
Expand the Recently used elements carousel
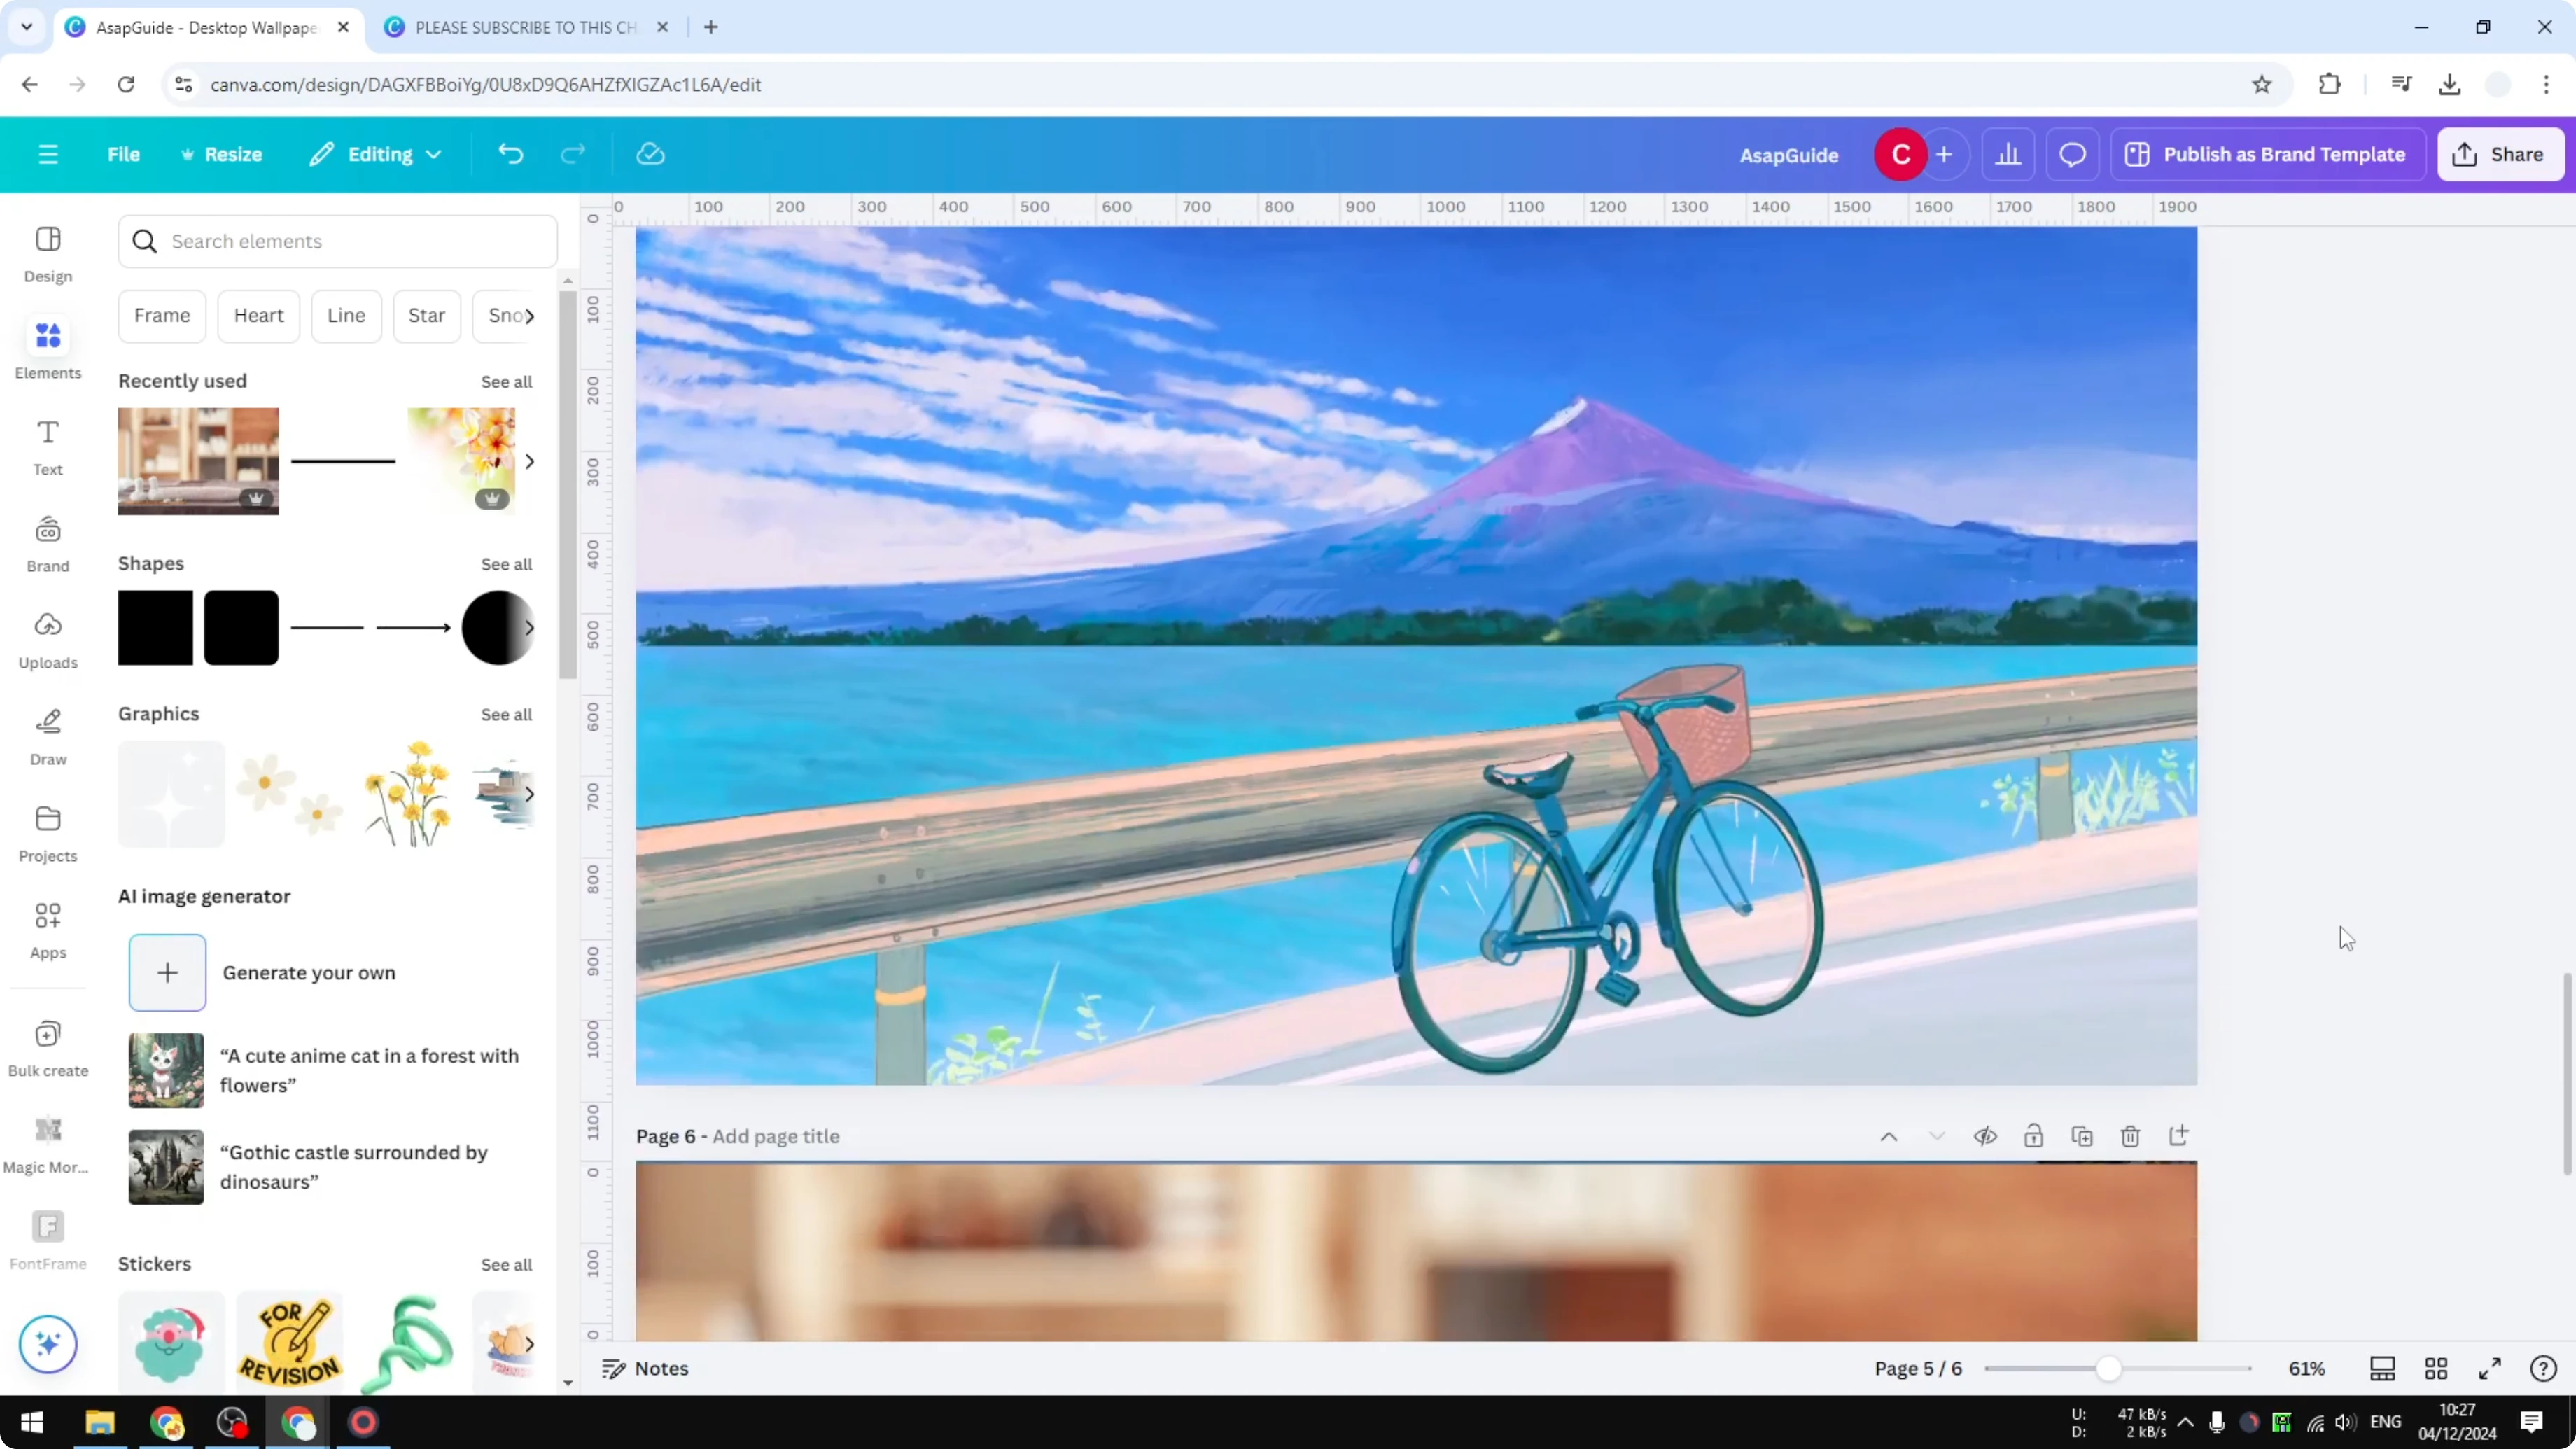tap(529, 461)
